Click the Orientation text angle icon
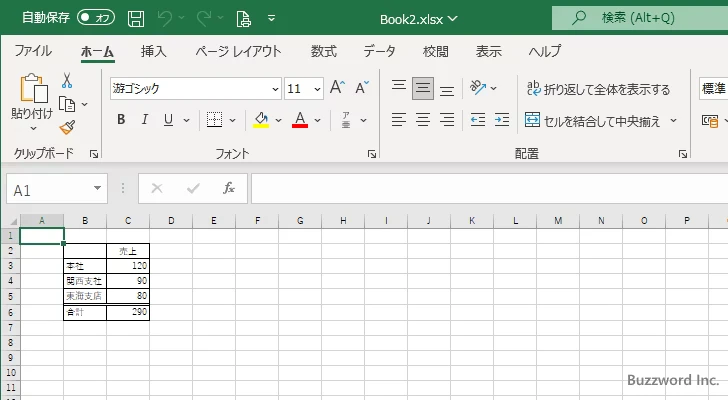728x400 pixels. tap(478, 87)
